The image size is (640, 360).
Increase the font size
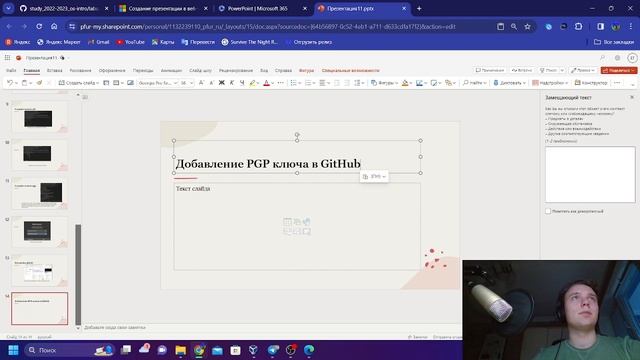click(201, 83)
